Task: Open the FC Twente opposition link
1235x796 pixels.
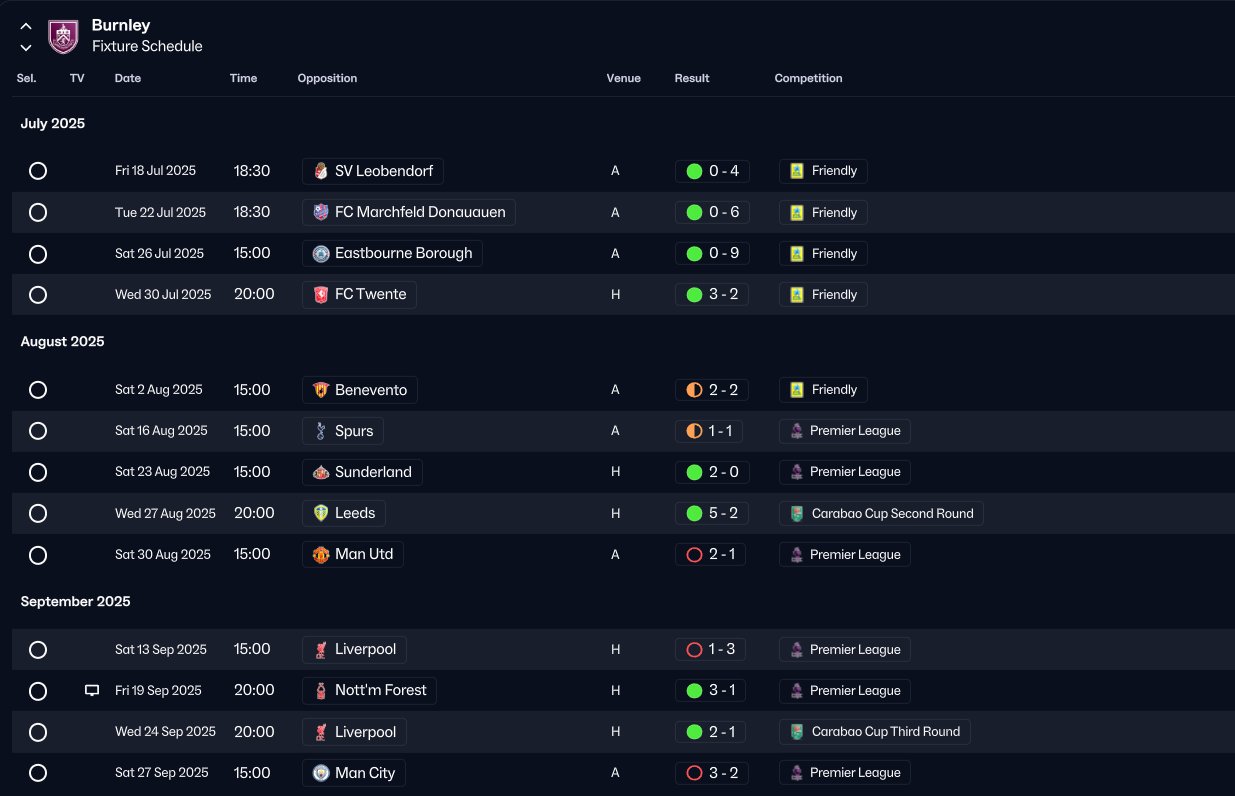Action: (360, 295)
